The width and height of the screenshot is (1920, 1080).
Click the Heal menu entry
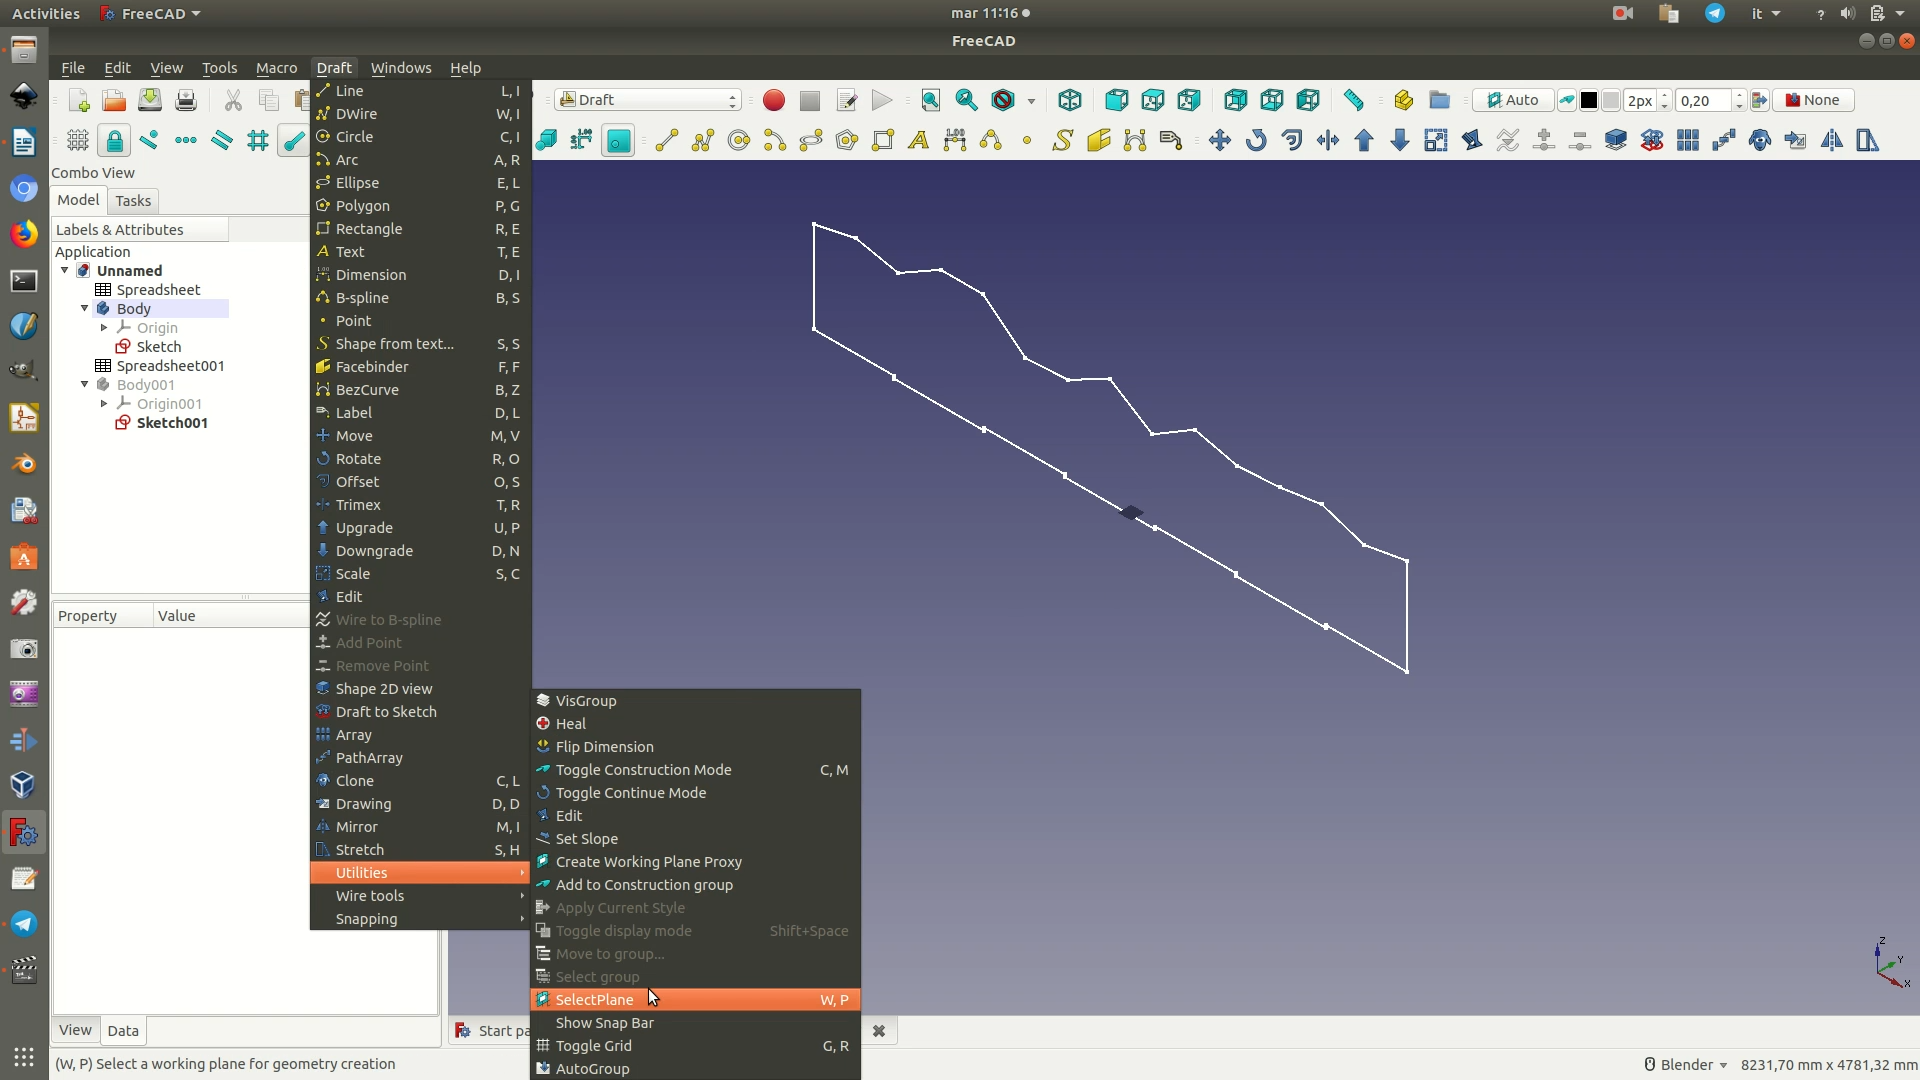695,724
